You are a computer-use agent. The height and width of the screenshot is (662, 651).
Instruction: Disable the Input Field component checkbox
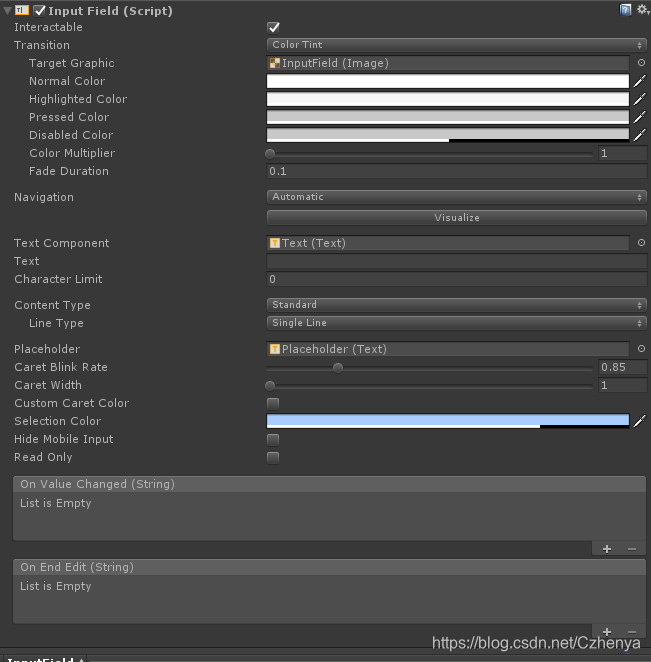point(40,11)
